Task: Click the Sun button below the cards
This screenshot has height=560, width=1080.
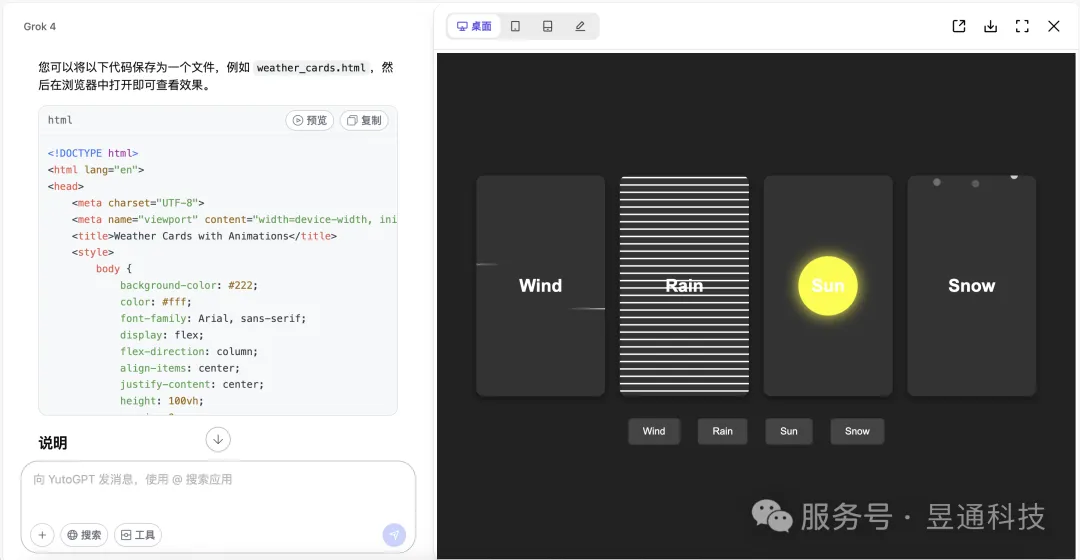Action: click(789, 431)
